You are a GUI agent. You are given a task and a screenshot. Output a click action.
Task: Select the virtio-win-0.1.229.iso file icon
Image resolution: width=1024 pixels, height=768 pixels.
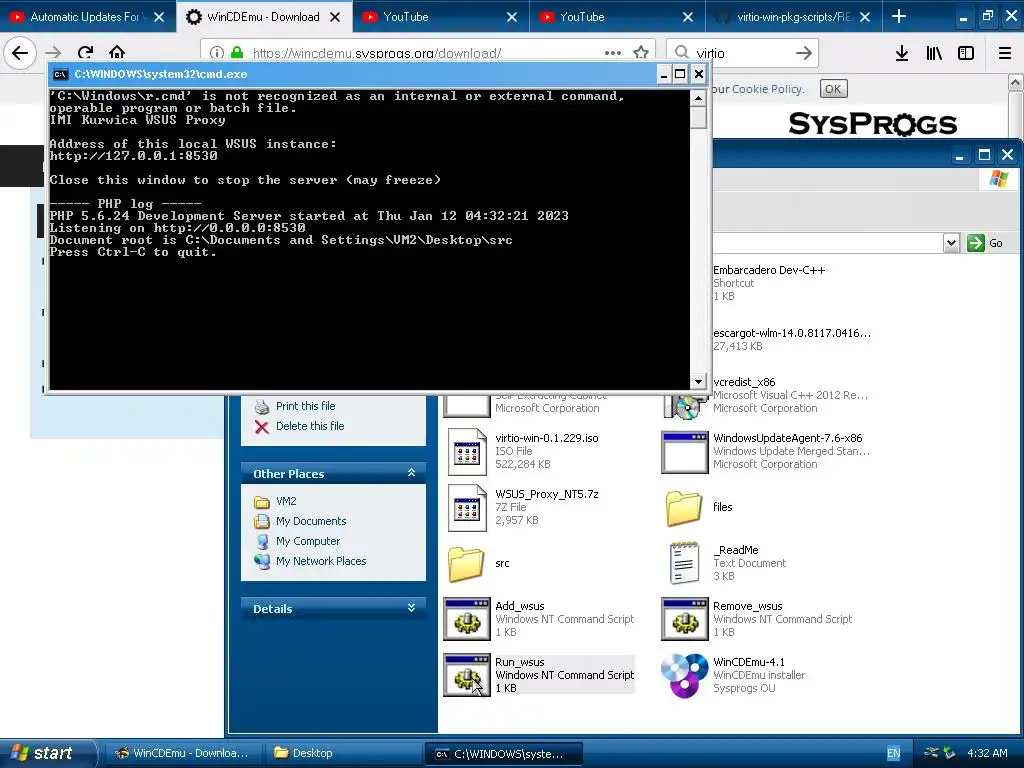click(468, 451)
